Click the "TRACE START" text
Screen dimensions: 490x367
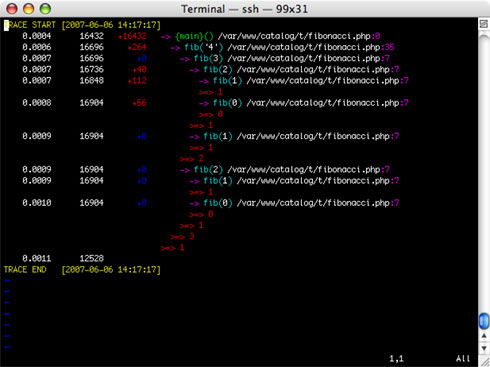tap(30, 25)
